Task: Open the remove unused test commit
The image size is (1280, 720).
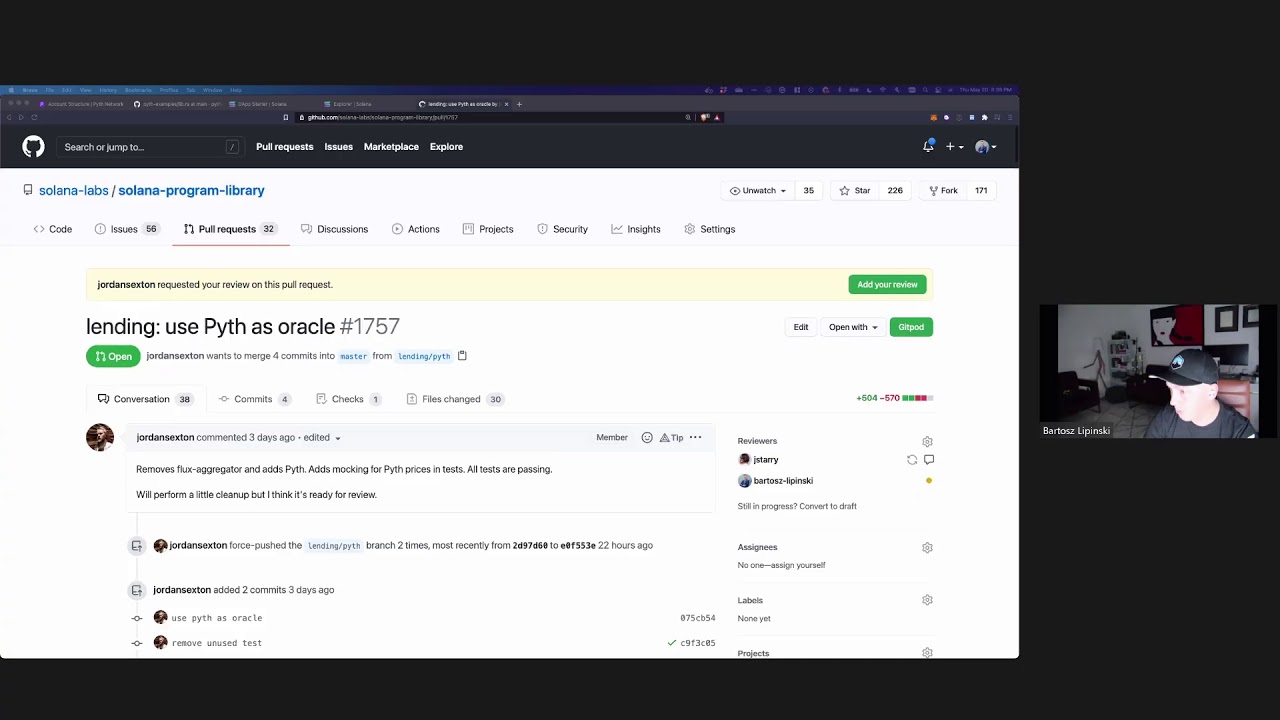Action: (217, 643)
